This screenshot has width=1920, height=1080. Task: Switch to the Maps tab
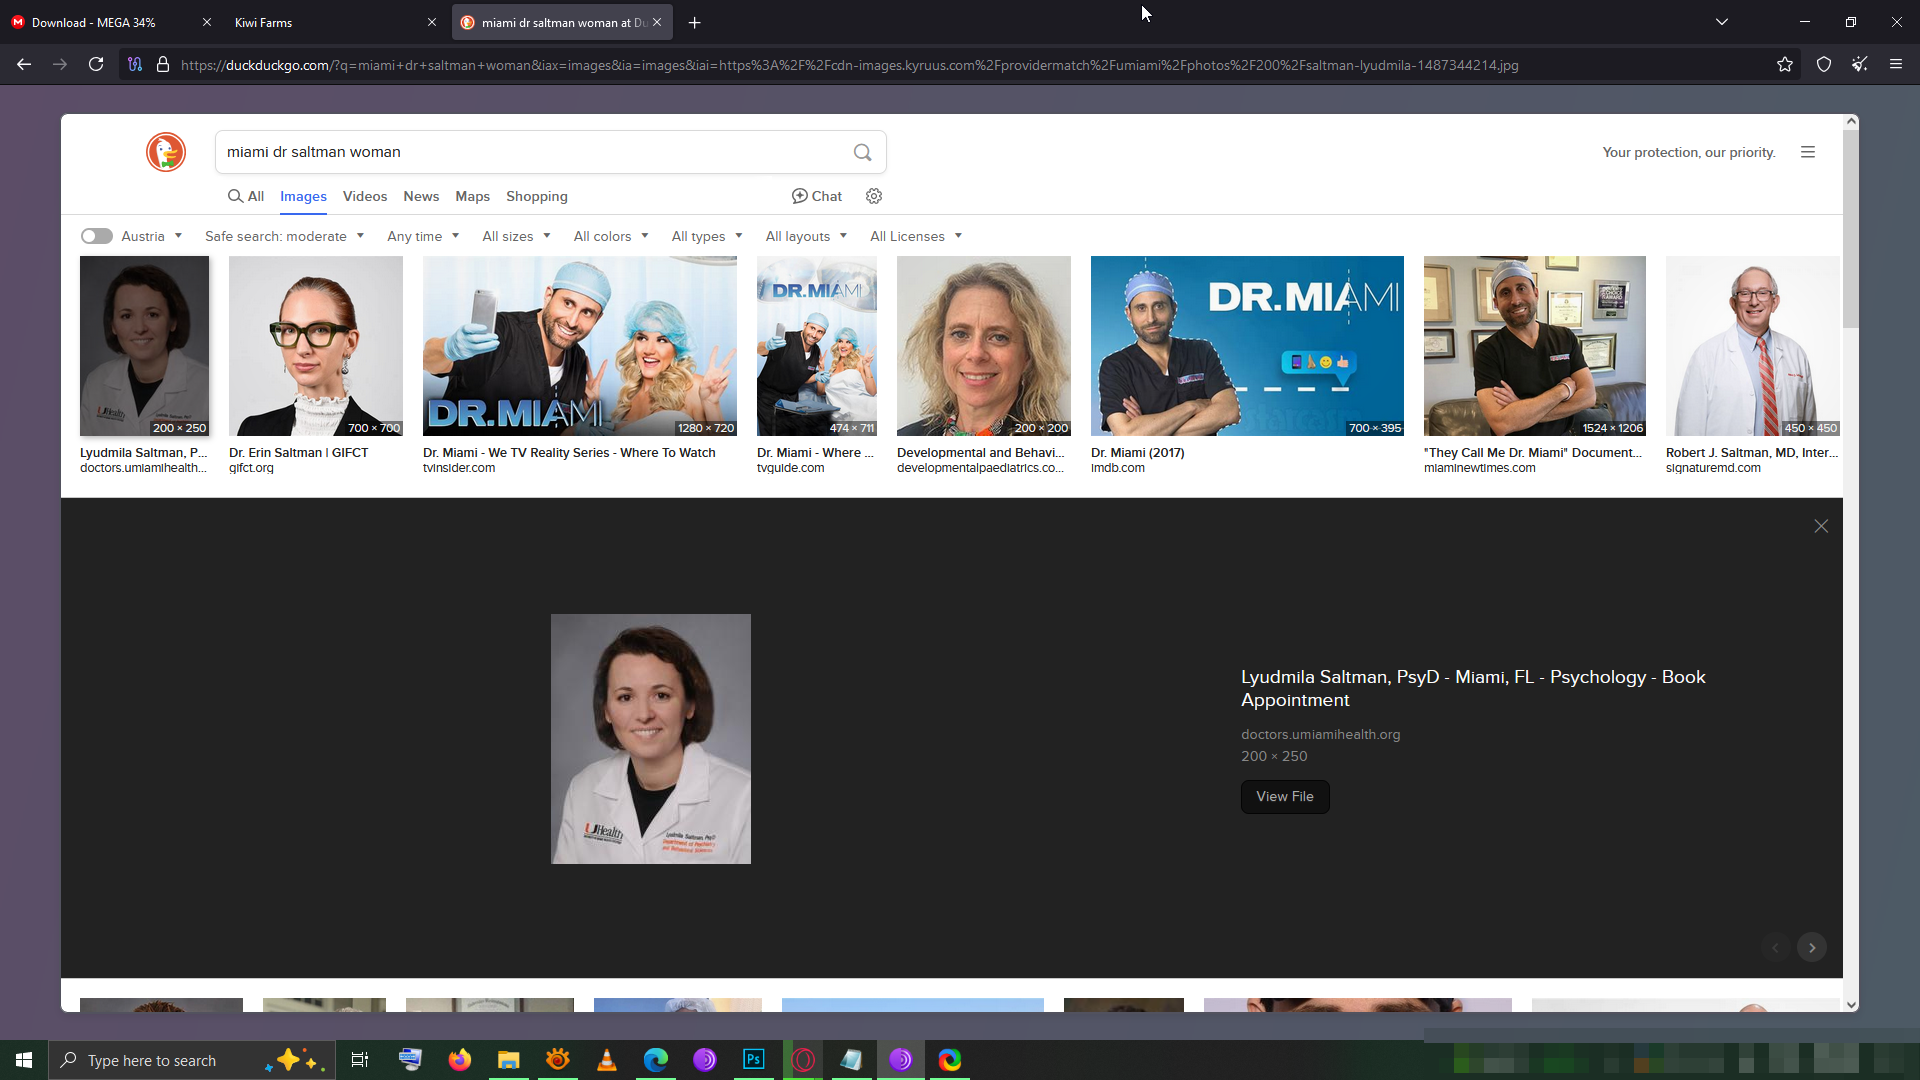472,196
